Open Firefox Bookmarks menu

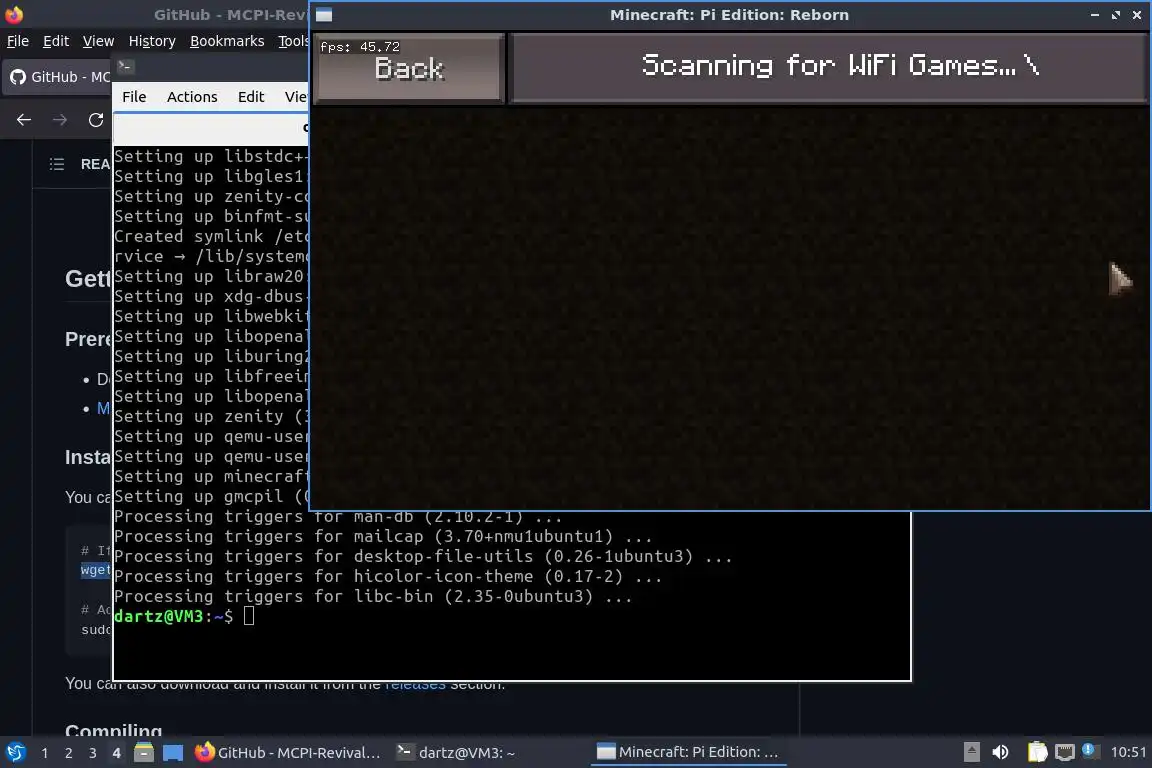pyautogui.click(x=227, y=41)
